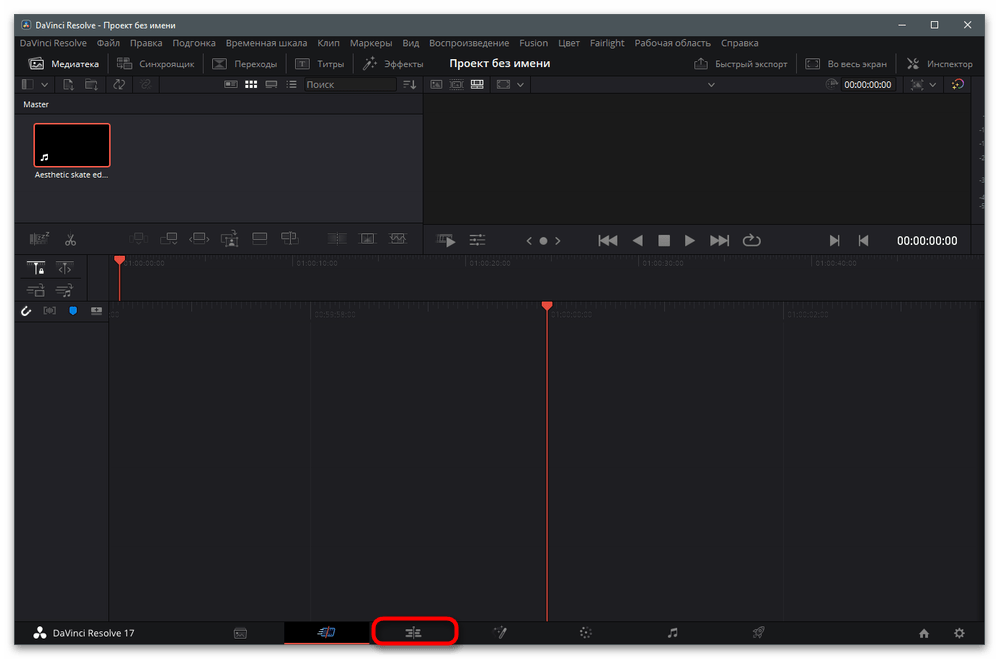Image resolution: width=999 pixels, height=659 pixels.
Task: Open the viewer Tools sliders icon
Action: point(477,240)
